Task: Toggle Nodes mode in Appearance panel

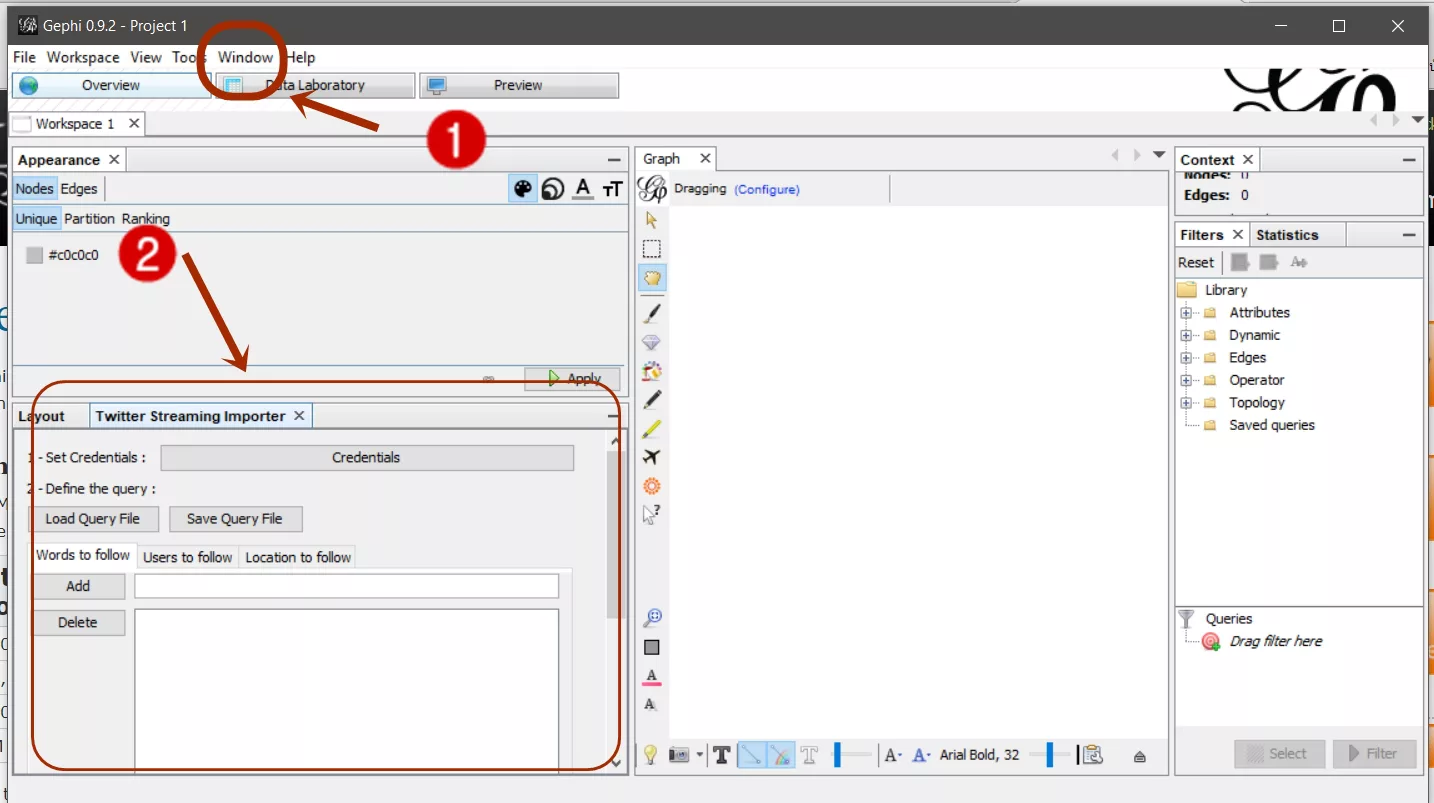Action: pyautogui.click(x=35, y=188)
